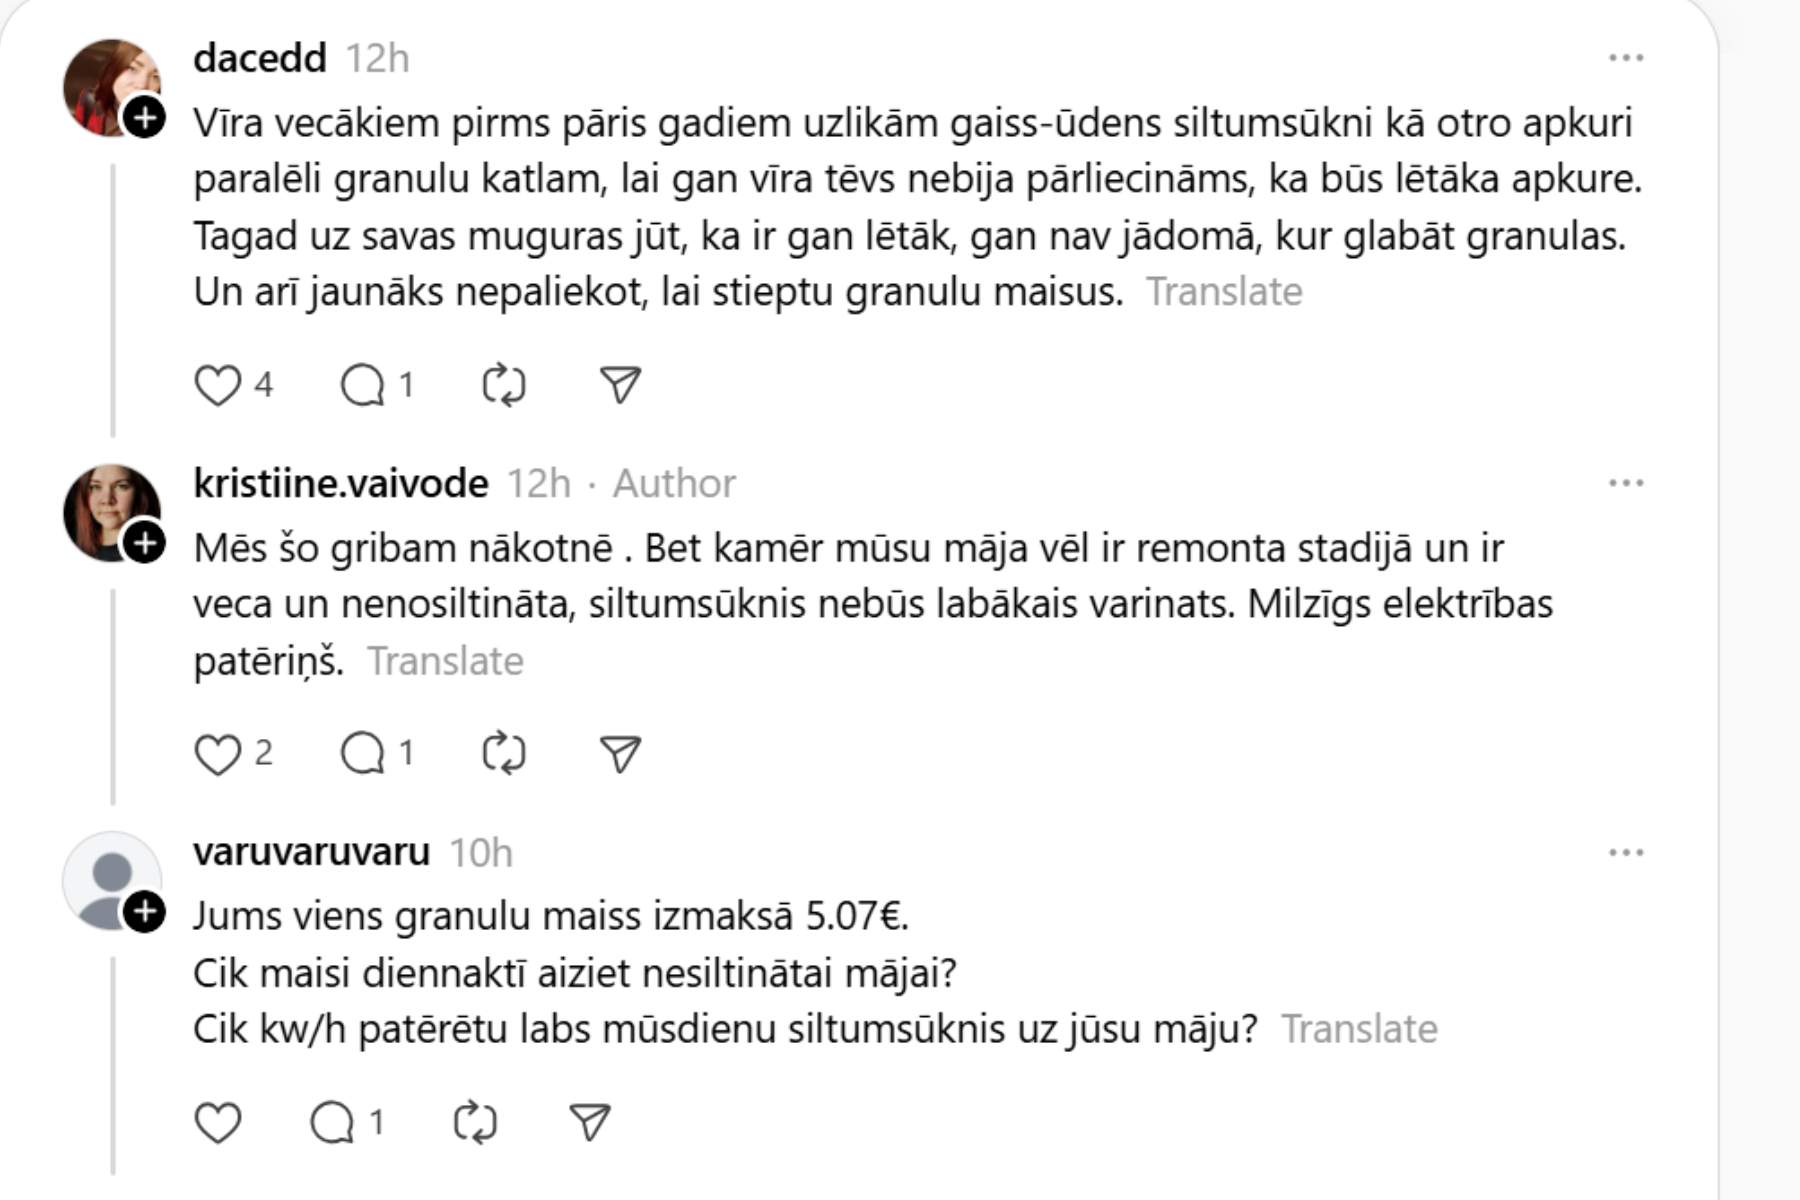
Task: Open more options on kristiine.vaivode's reply
Action: 1626,483
